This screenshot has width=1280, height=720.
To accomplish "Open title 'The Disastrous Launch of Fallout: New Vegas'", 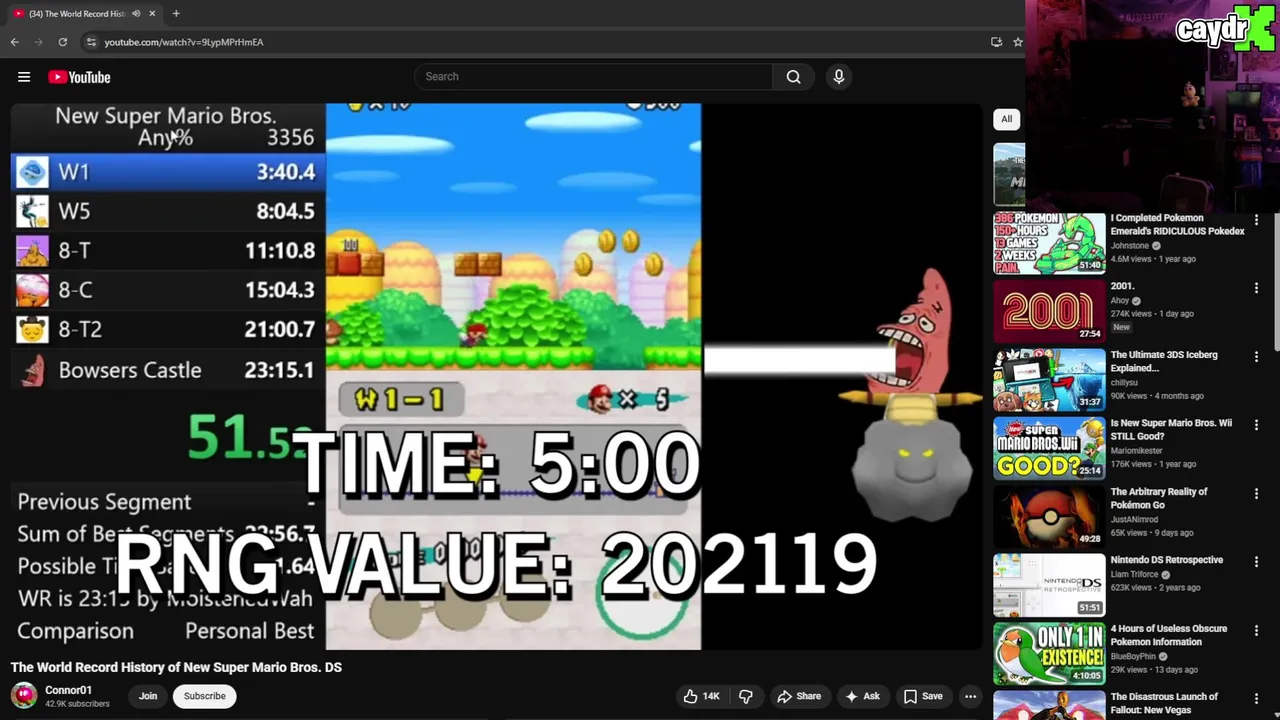I will [1164, 703].
